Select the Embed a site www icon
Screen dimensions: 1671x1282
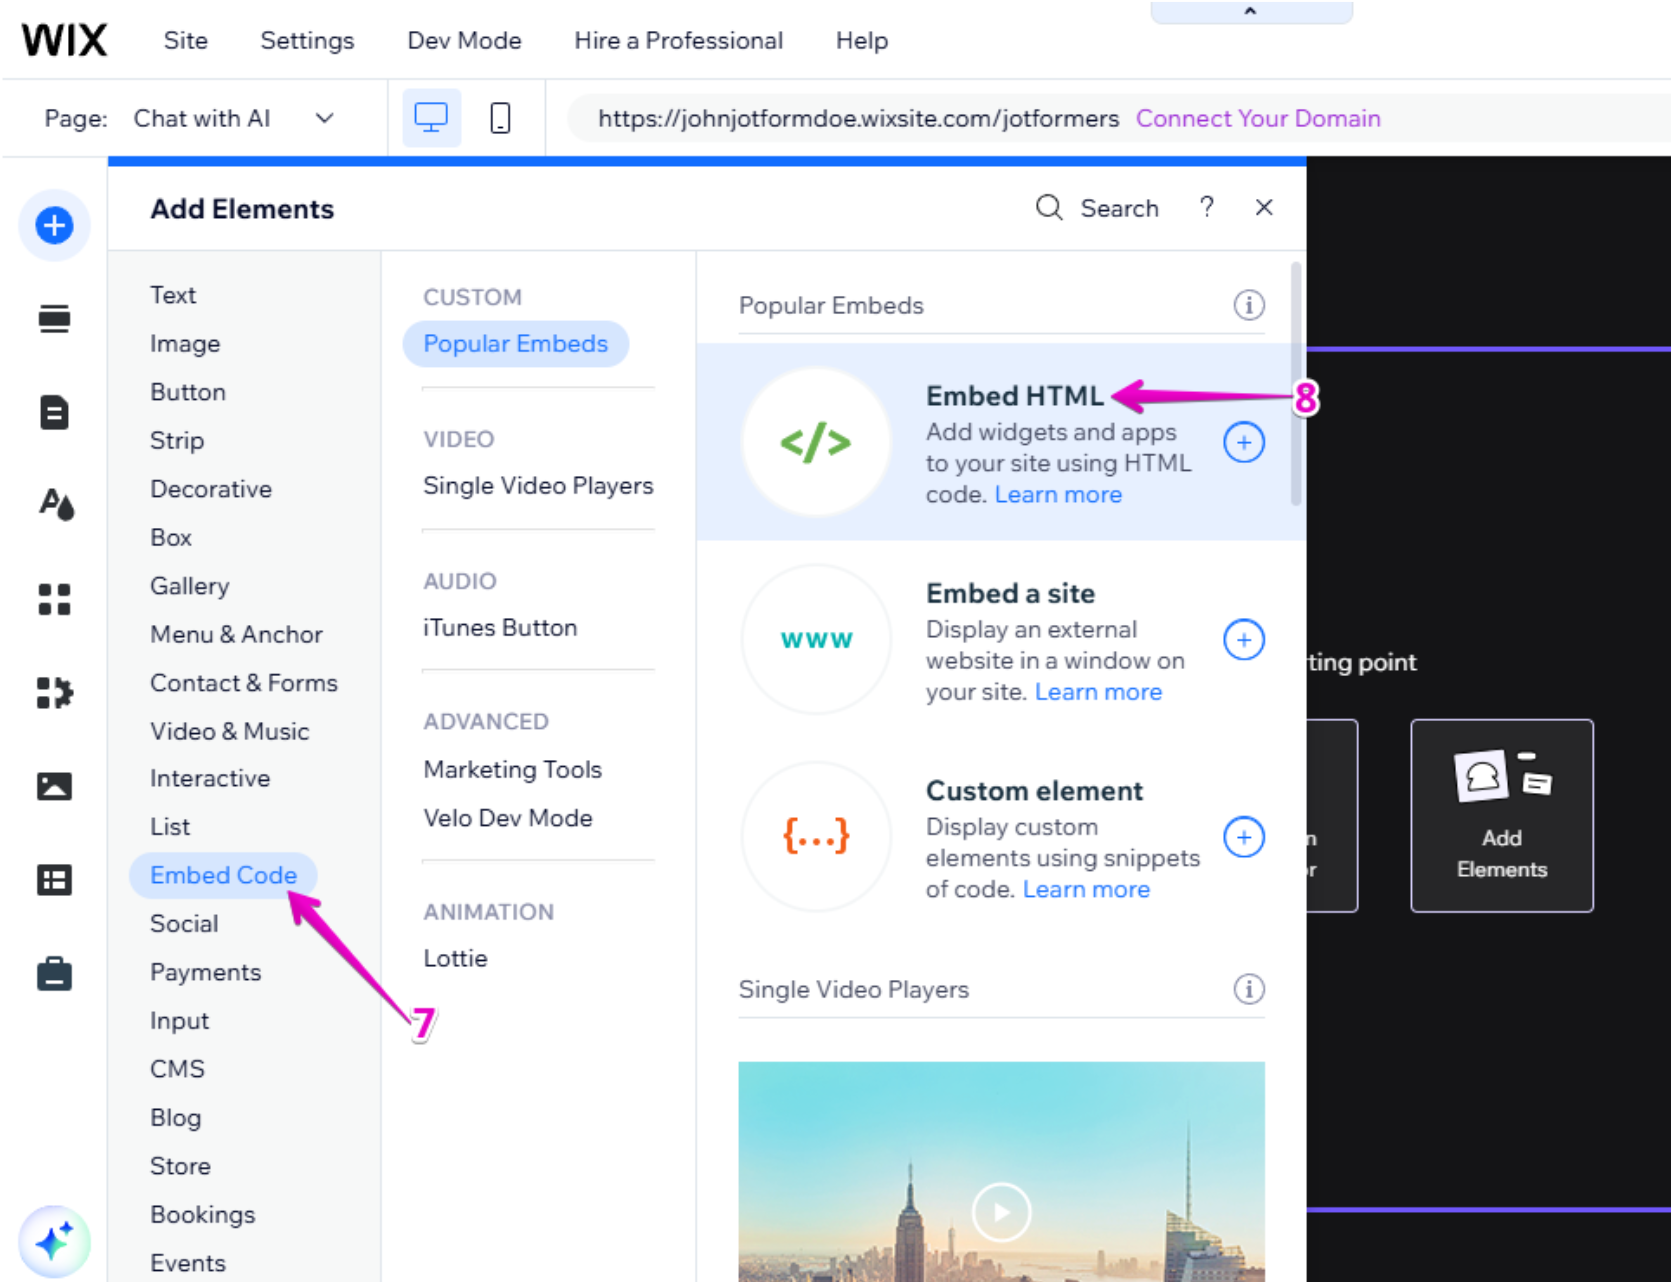point(816,639)
